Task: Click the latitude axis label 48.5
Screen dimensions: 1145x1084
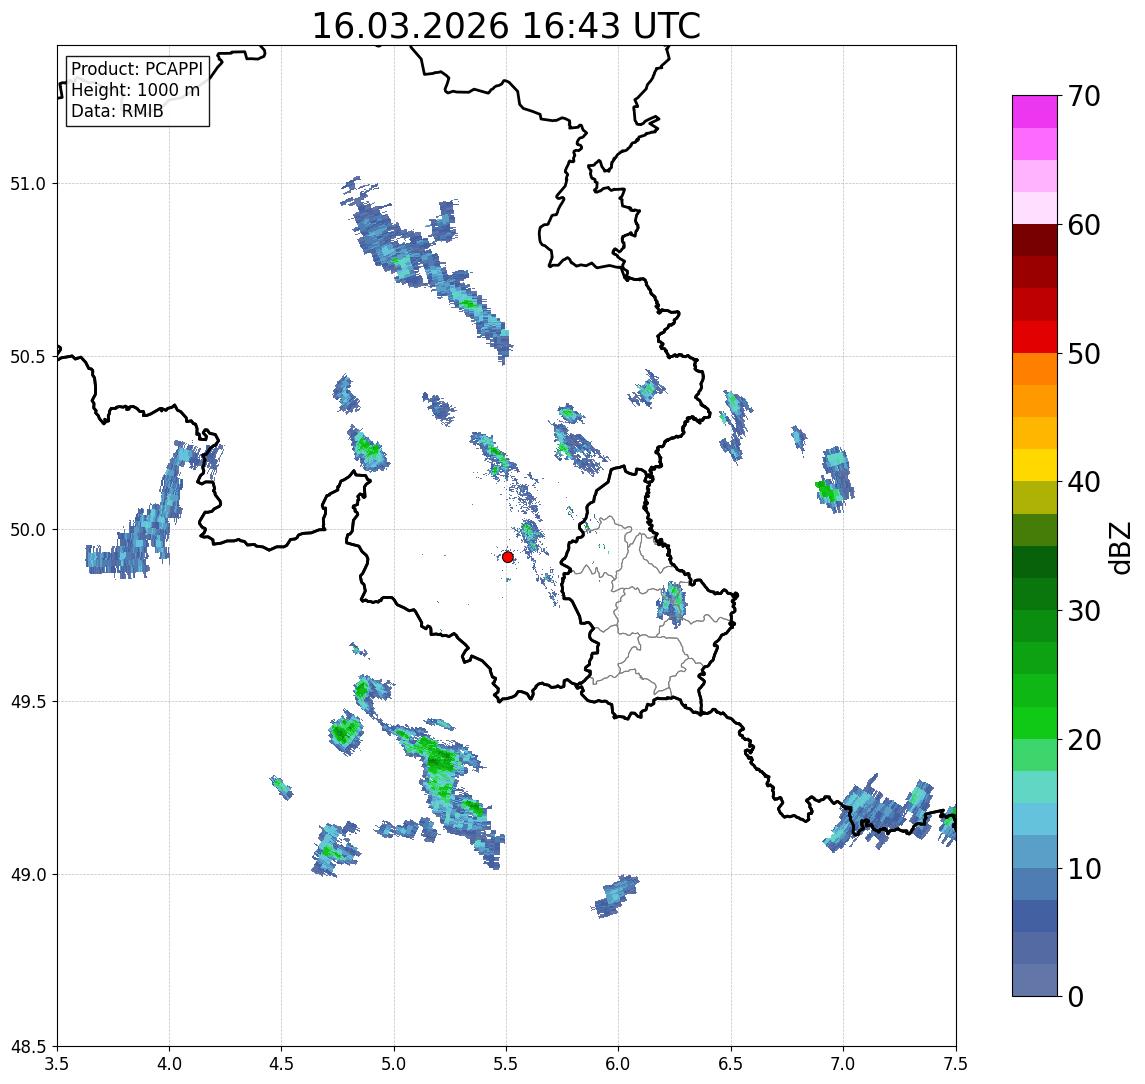Action: click(28, 1047)
